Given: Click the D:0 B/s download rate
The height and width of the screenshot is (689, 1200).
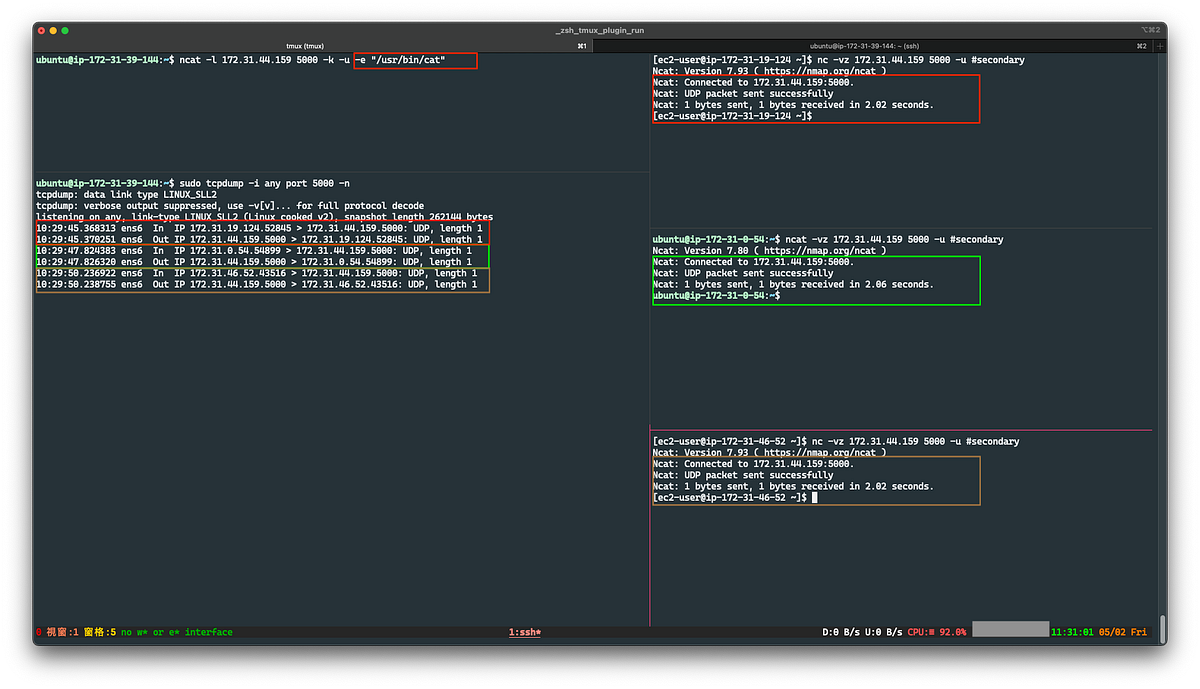Looking at the screenshot, I should coord(840,632).
